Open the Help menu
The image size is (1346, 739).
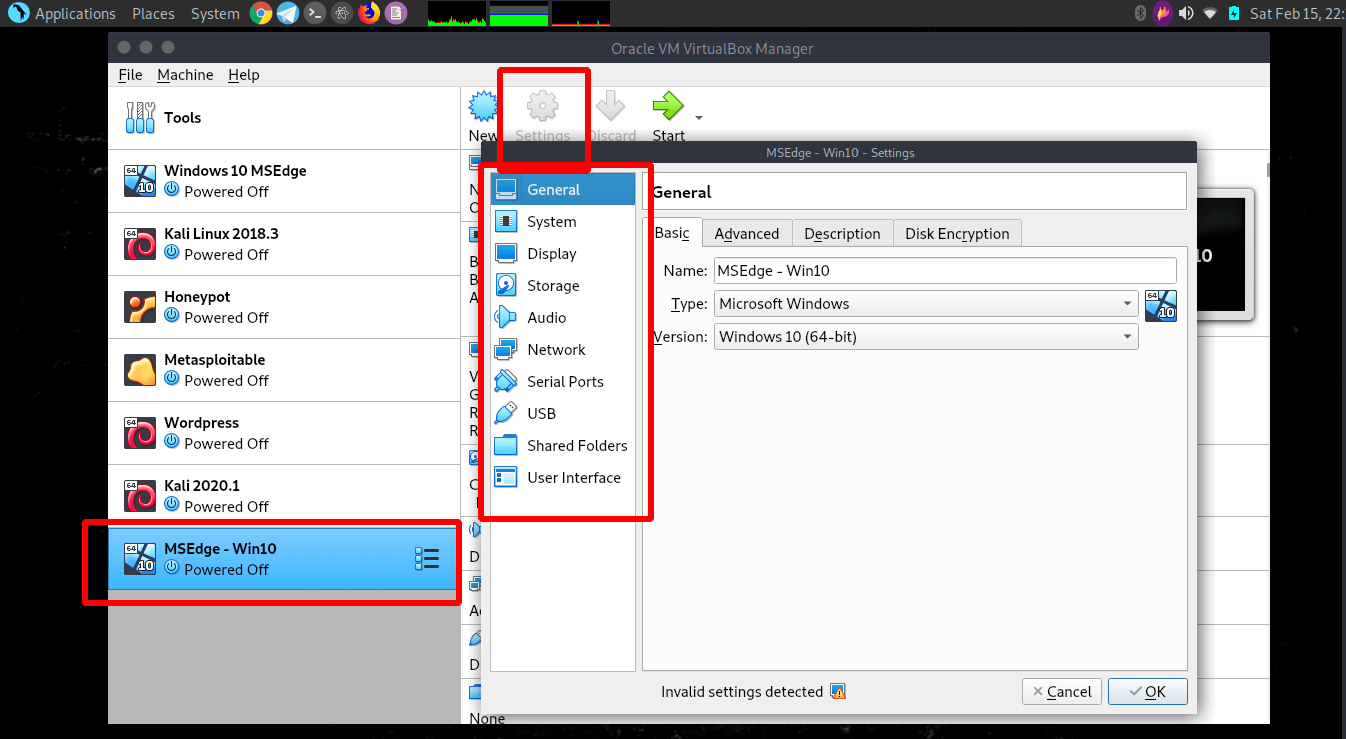[243, 75]
